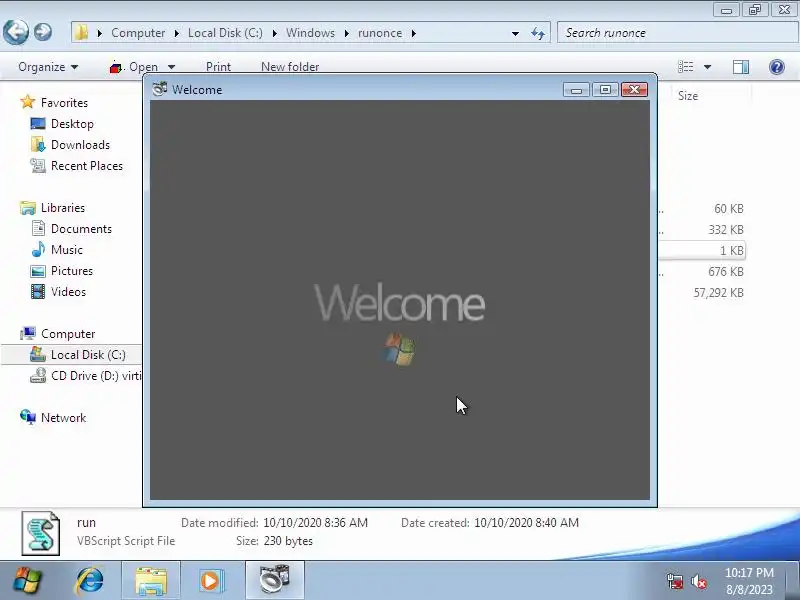
Task: Click the Search runonce field
Action: click(677, 33)
